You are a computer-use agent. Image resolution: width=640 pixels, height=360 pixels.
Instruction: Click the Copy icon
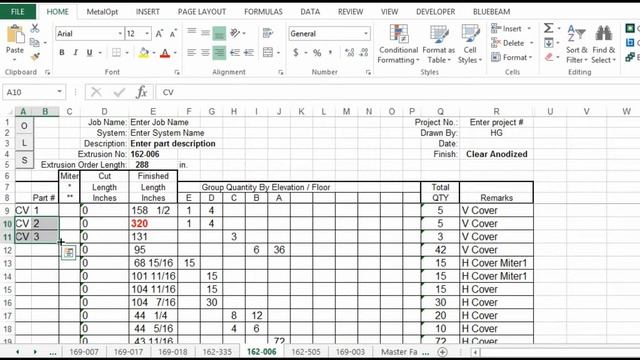coord(35,42)
